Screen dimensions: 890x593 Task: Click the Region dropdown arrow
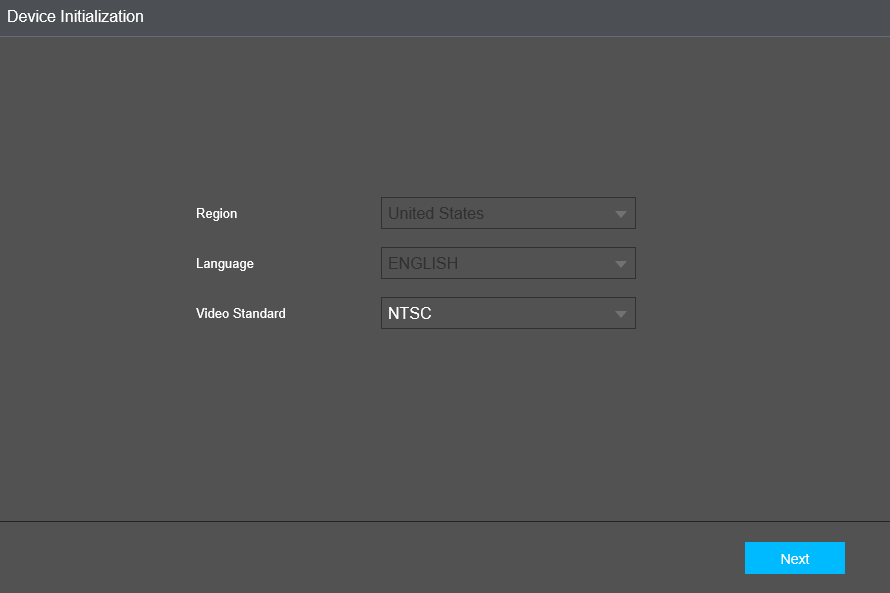(622, 213)
